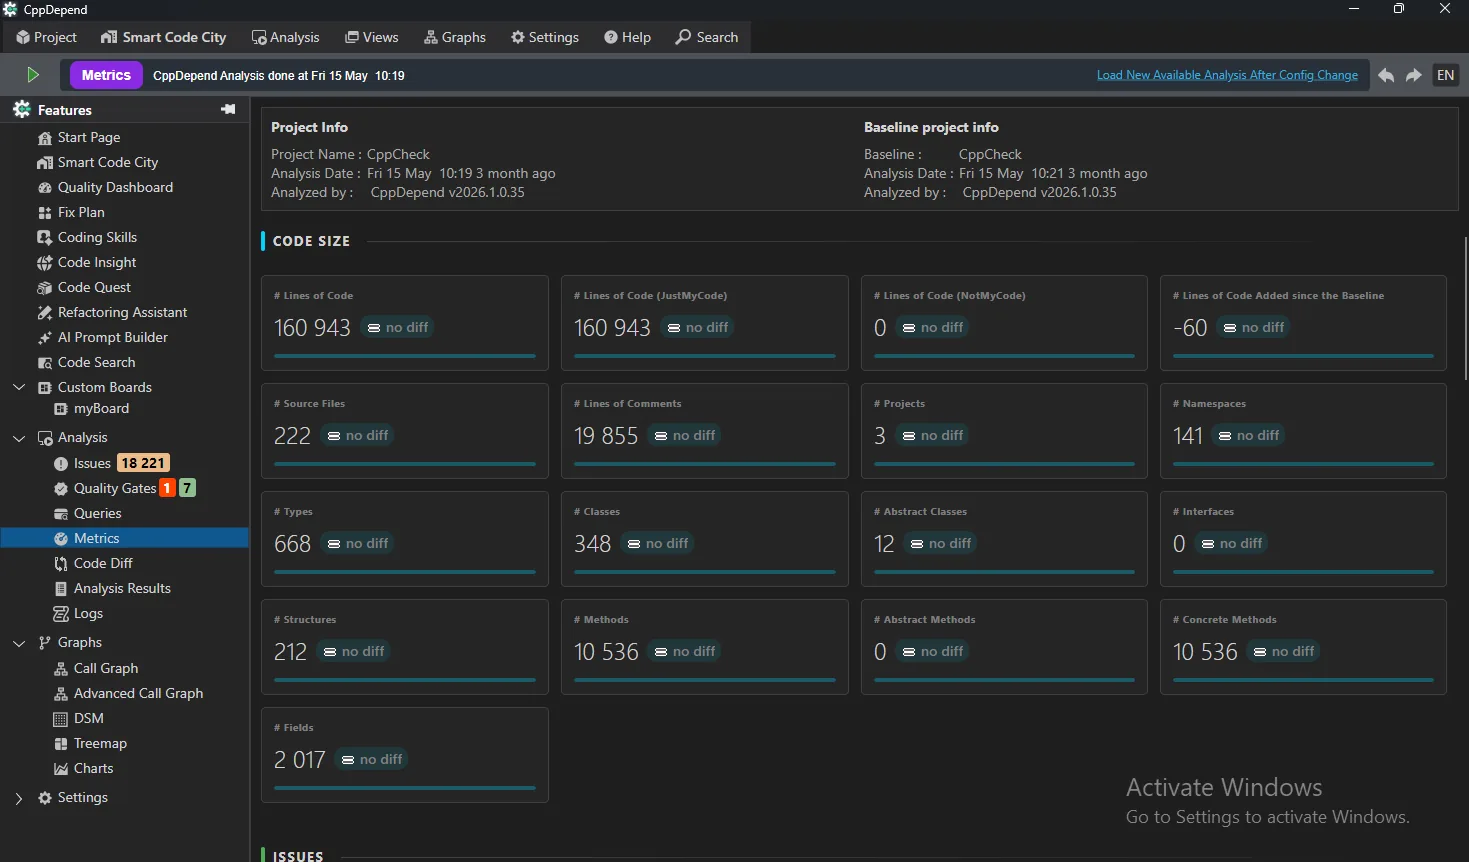Click the red 1 Quality Gates badge
The image size is (1469, 862).
(x=168, y=488)
